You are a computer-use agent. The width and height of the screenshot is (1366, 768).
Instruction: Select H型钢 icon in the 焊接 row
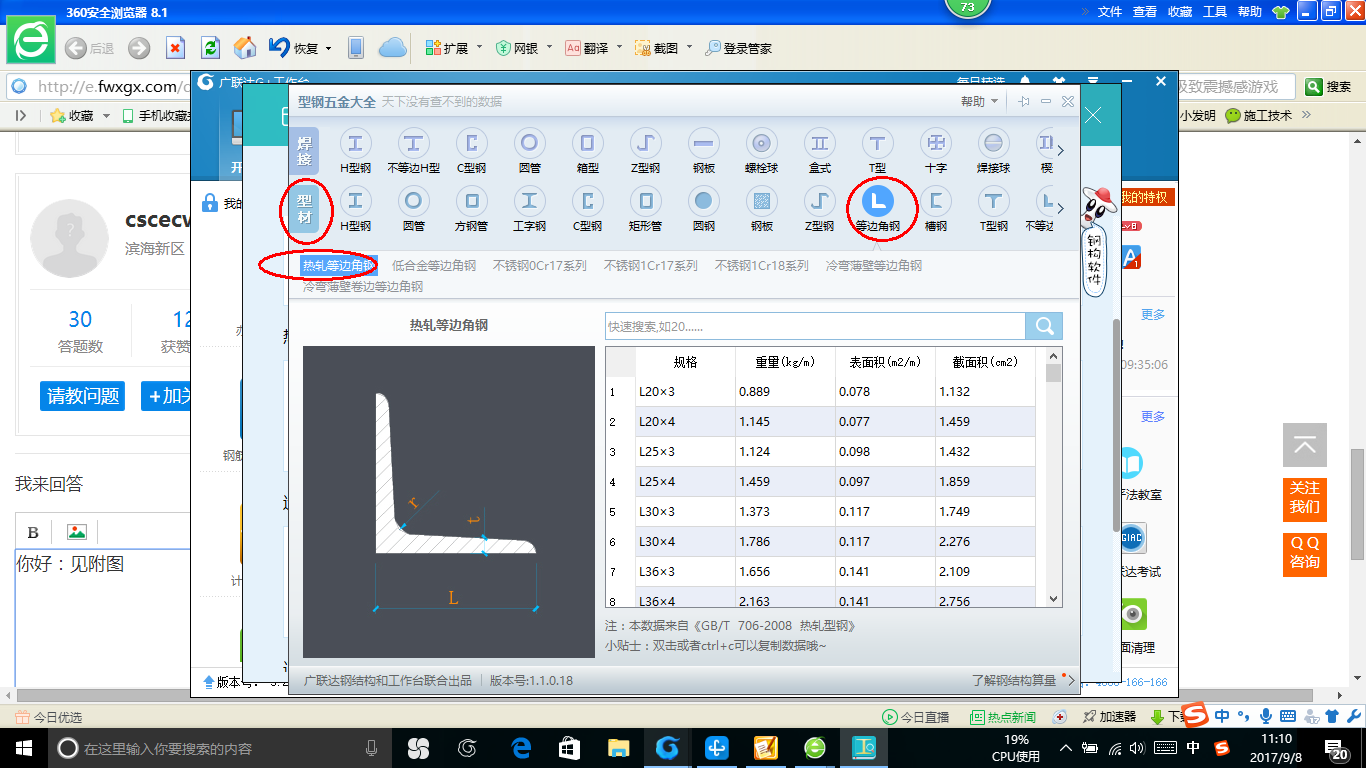pos(356,143)
